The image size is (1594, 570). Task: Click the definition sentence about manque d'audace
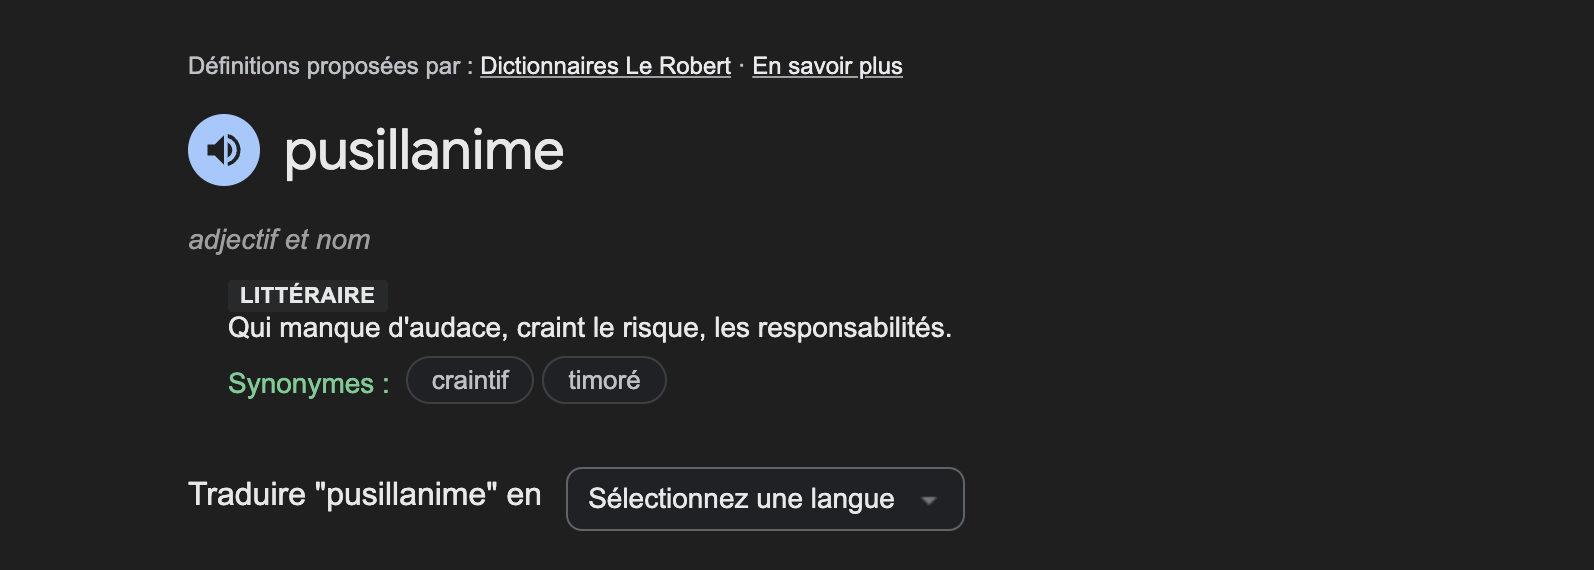590,328
